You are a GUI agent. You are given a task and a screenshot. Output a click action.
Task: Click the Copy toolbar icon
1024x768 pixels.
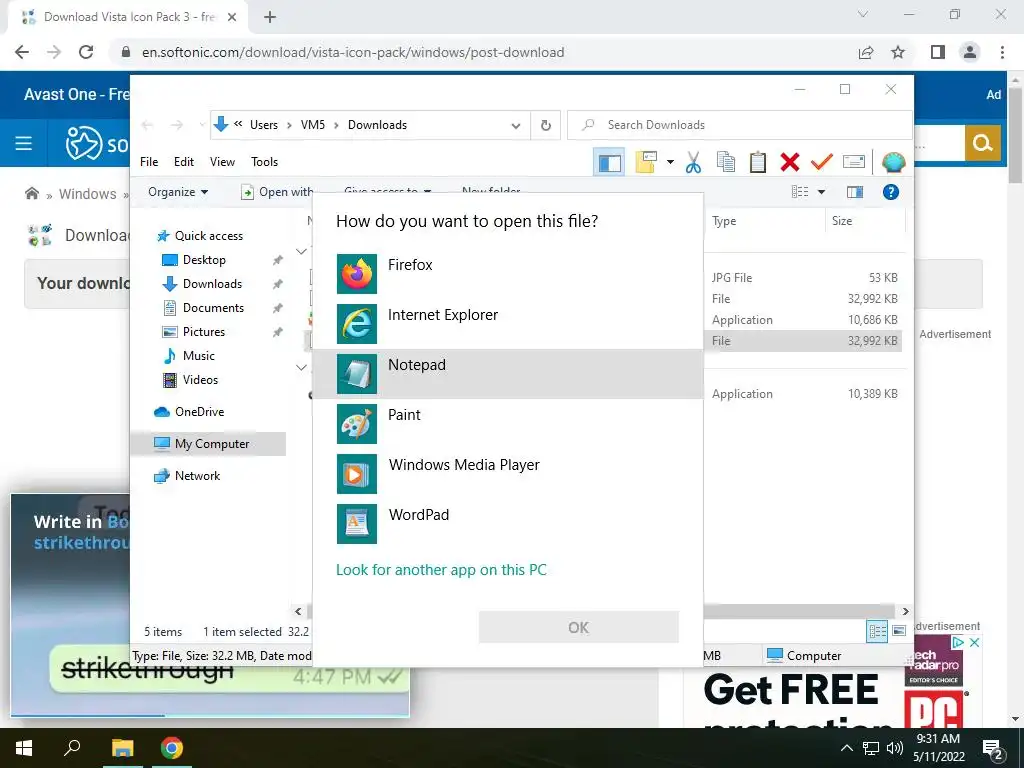726,162
